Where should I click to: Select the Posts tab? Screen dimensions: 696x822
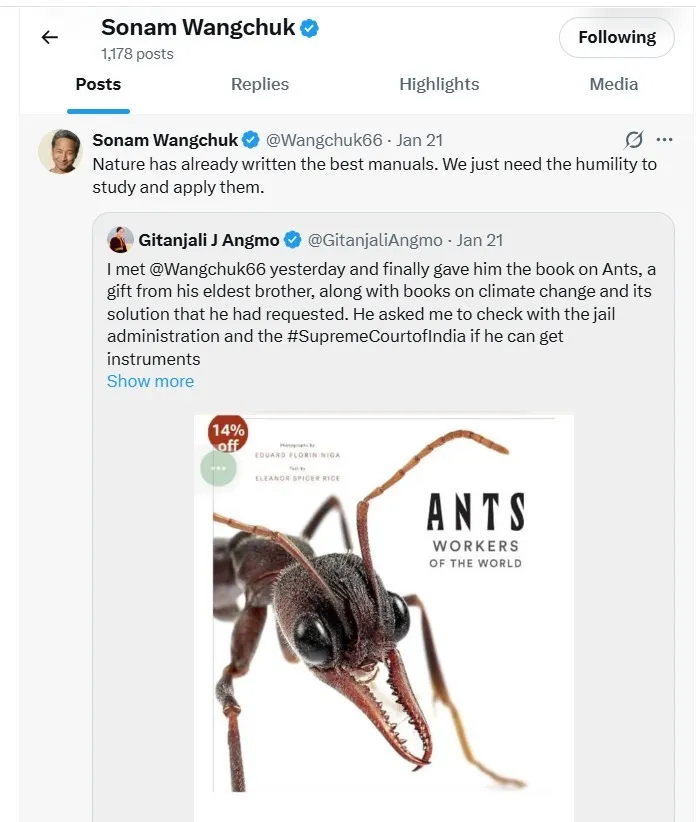pyautogui.click(x=98, y=84)
